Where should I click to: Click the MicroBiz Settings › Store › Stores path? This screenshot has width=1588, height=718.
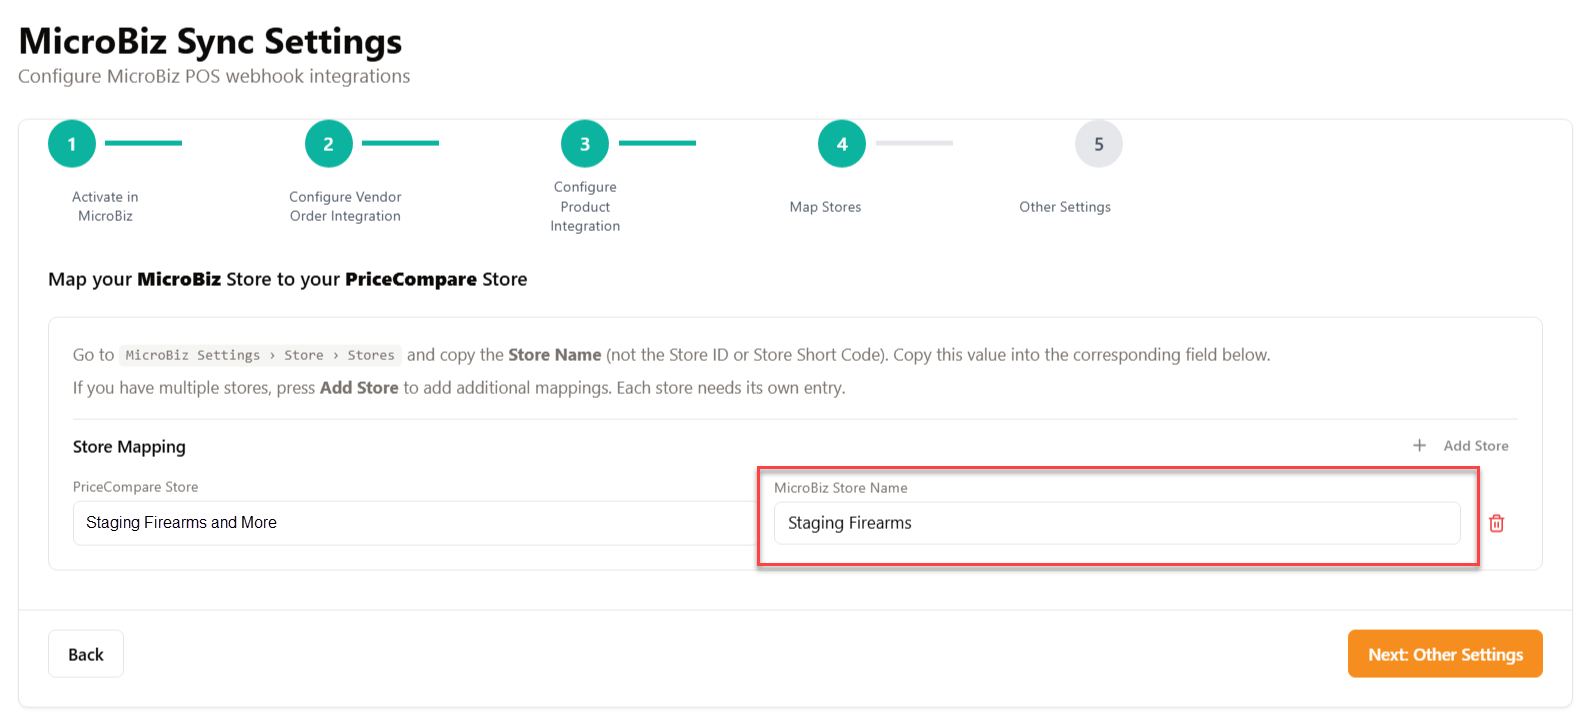pos(260,355)
